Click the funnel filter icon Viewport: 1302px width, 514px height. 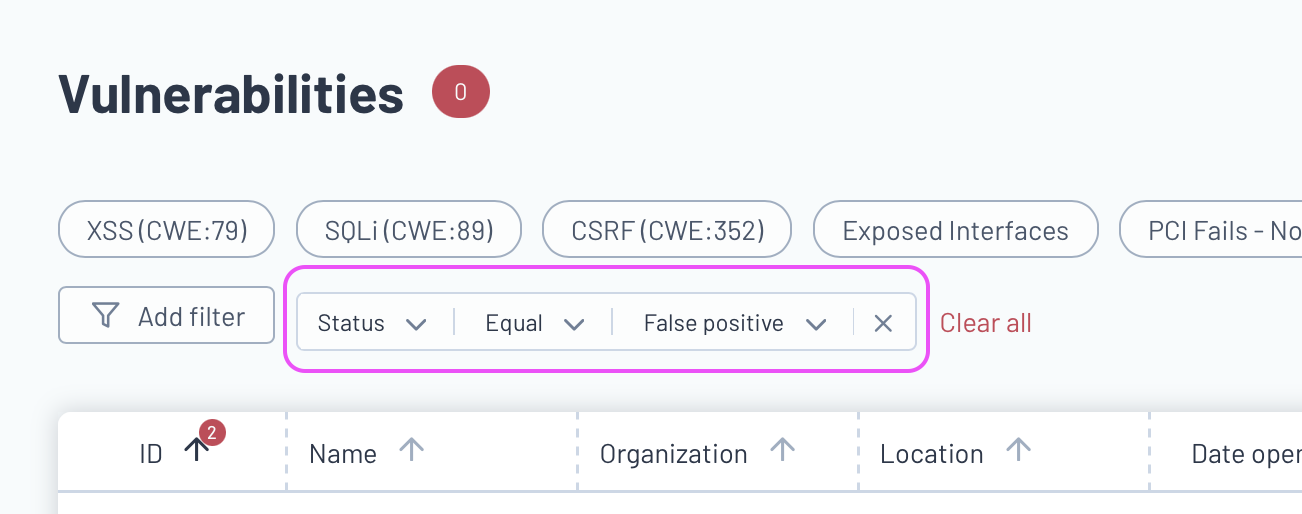105,316
